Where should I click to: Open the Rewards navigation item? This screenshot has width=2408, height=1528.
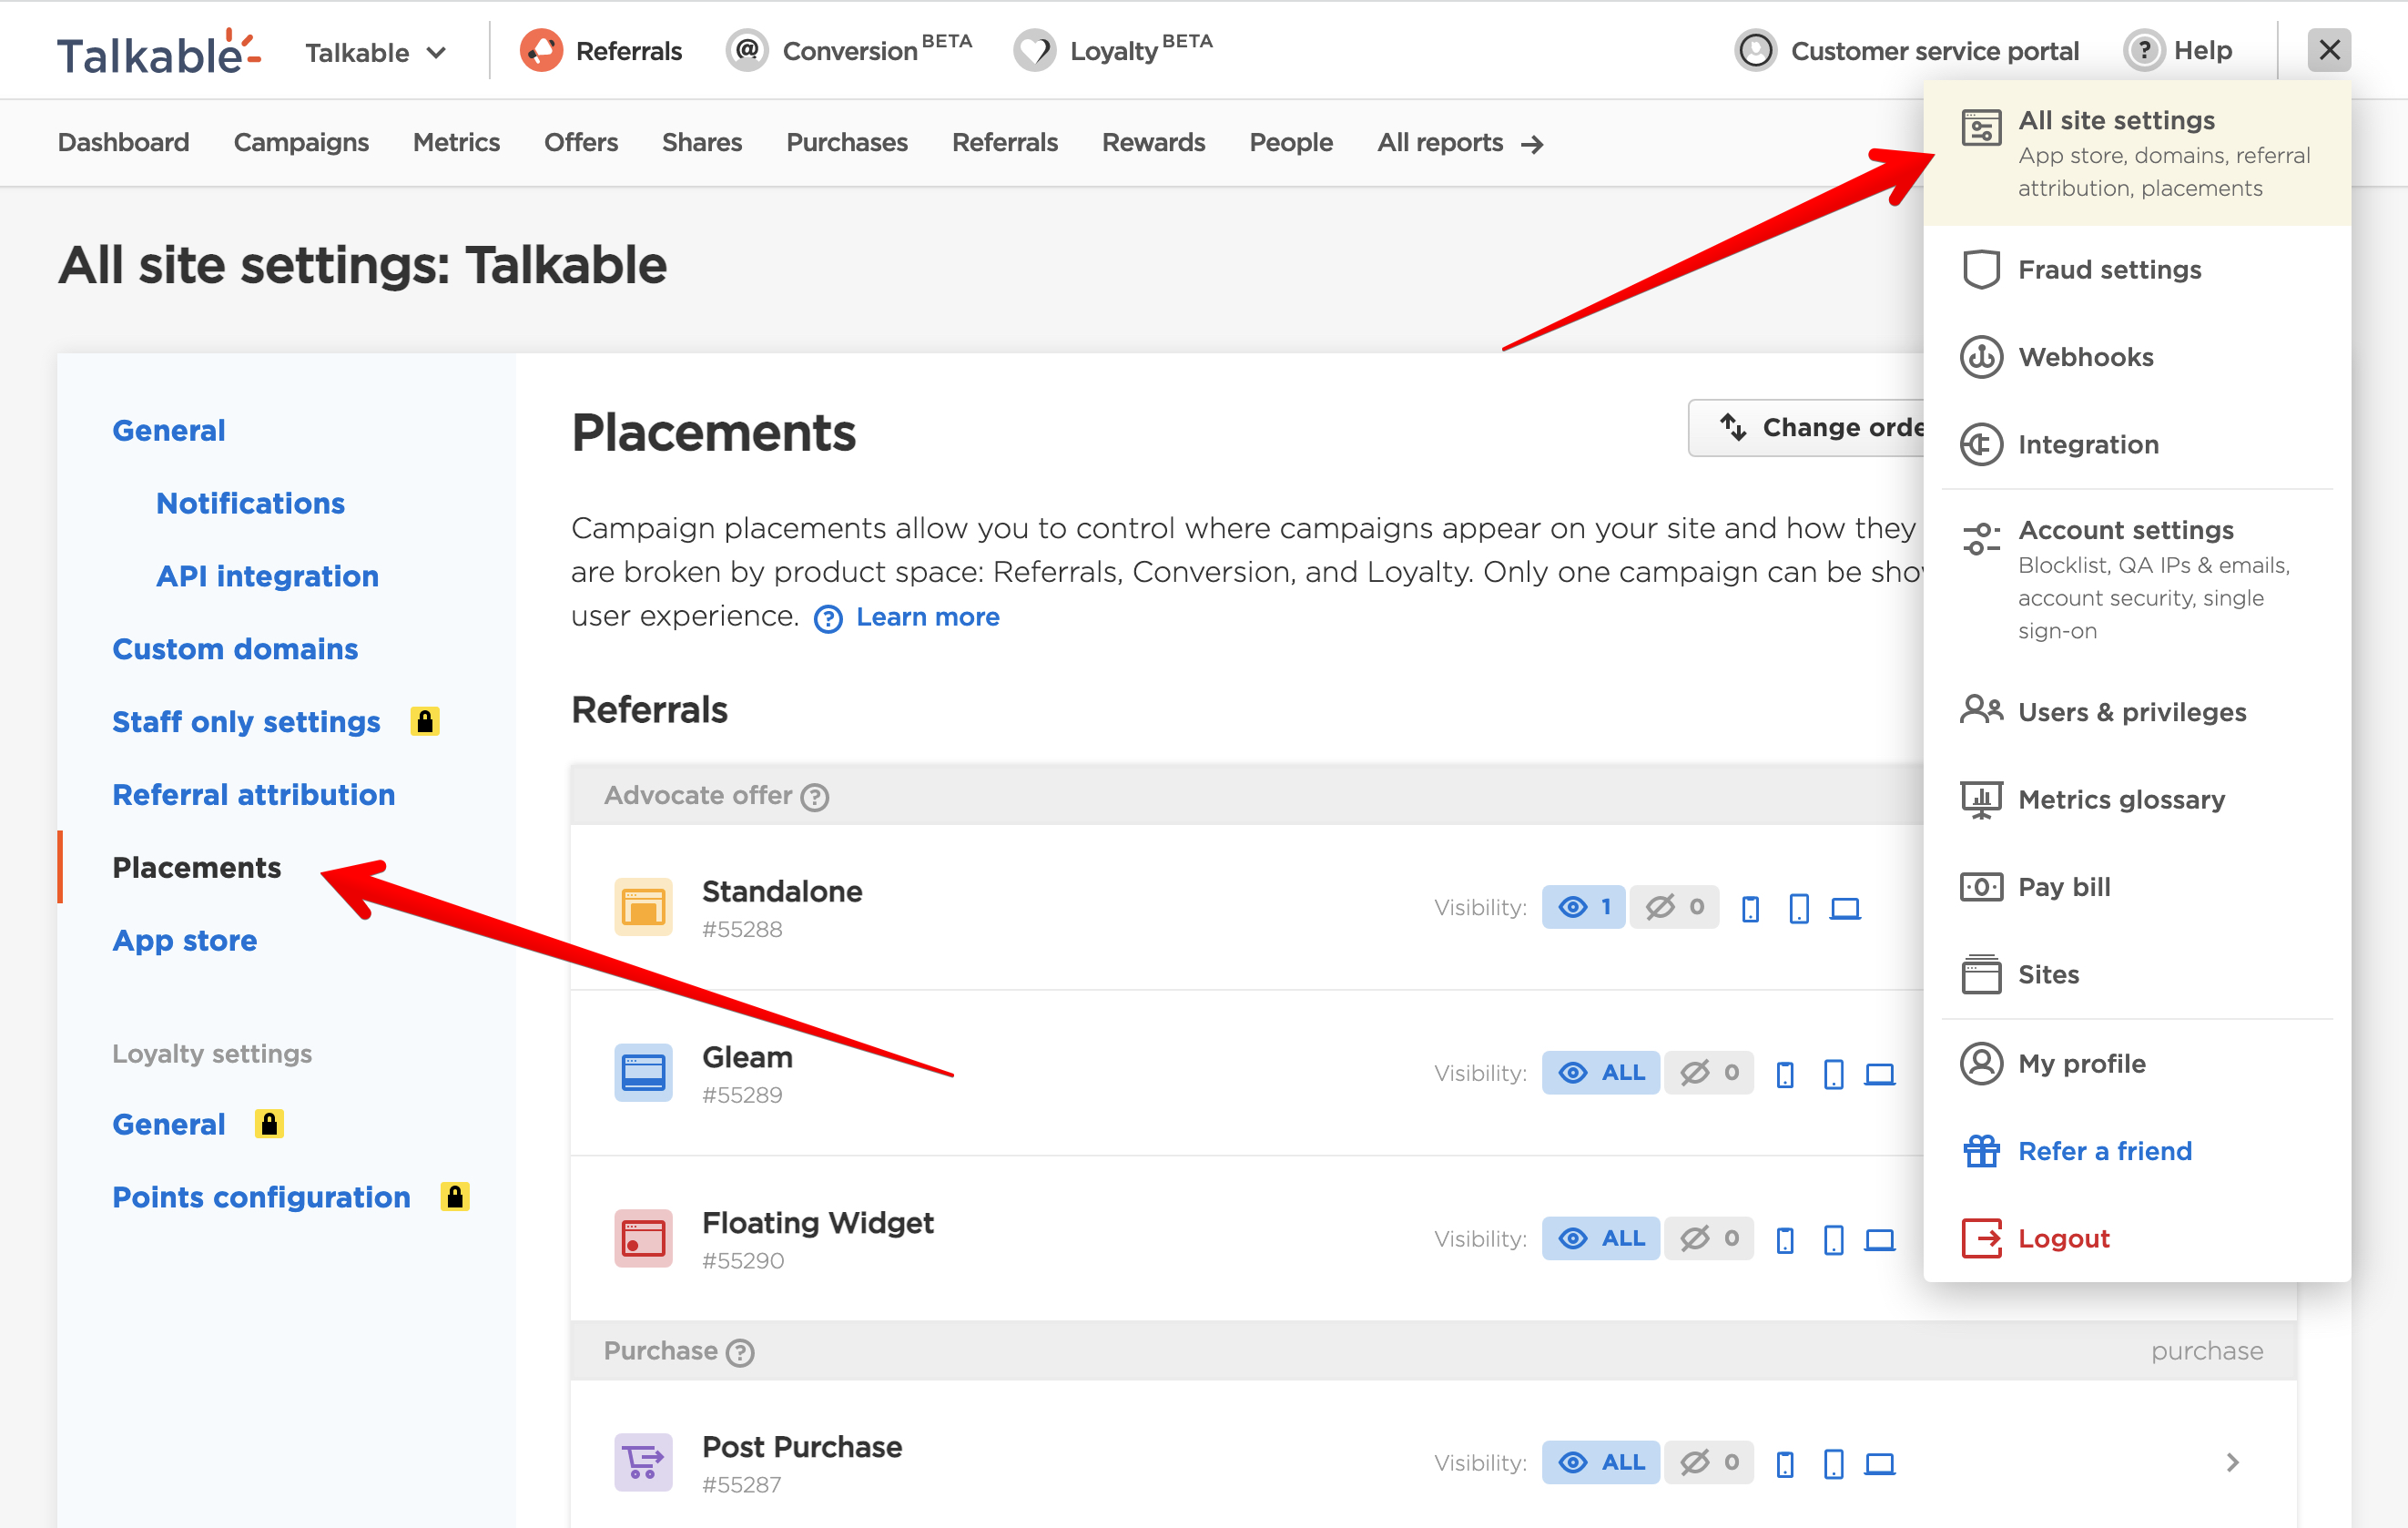click(x=1153, y=142)
